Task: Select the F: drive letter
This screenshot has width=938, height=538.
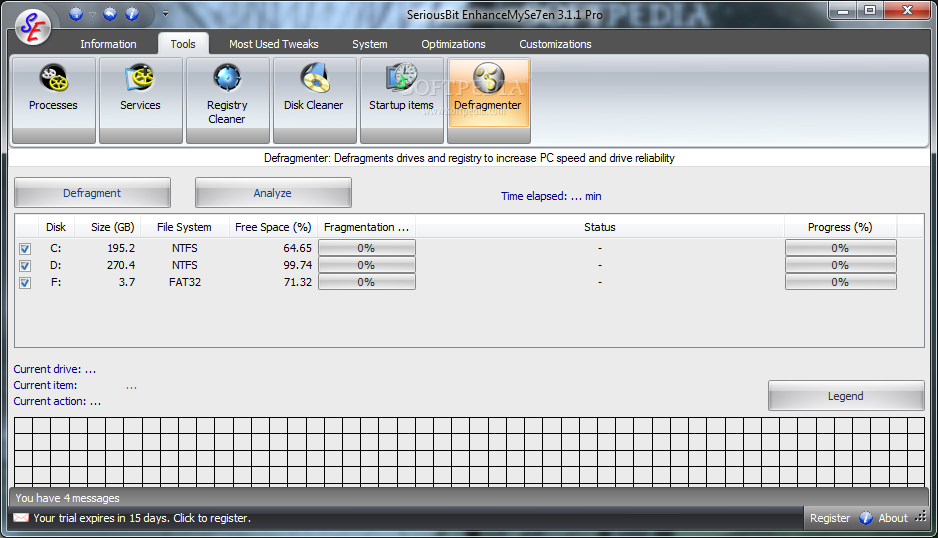Action: pyautogui.click(x=56, y=282)
